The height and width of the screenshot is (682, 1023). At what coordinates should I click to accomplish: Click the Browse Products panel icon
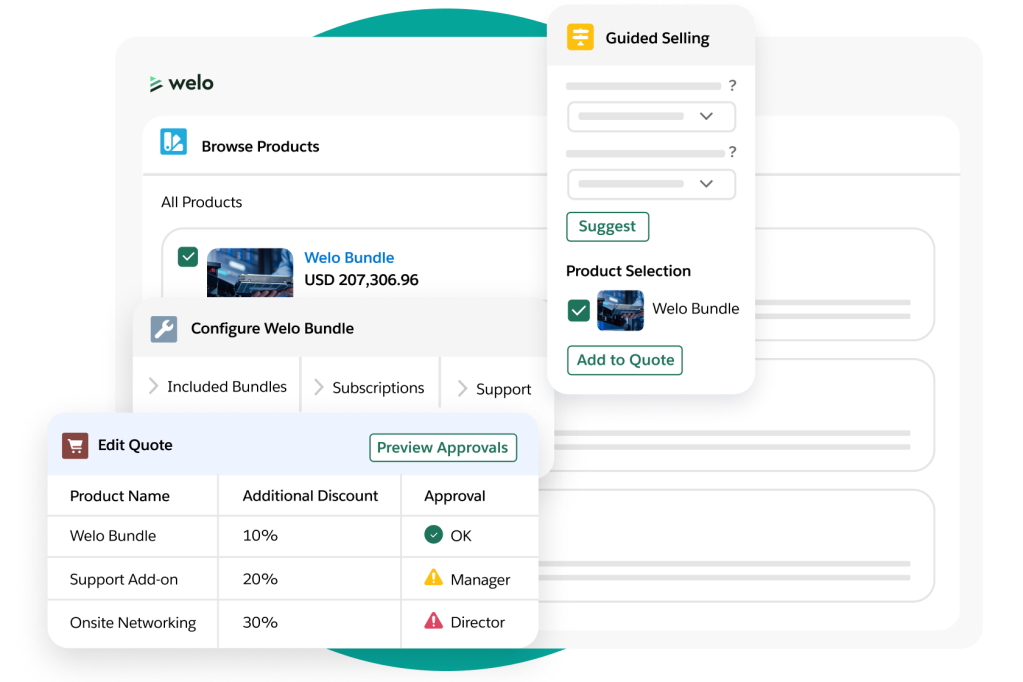pos(174,142)
